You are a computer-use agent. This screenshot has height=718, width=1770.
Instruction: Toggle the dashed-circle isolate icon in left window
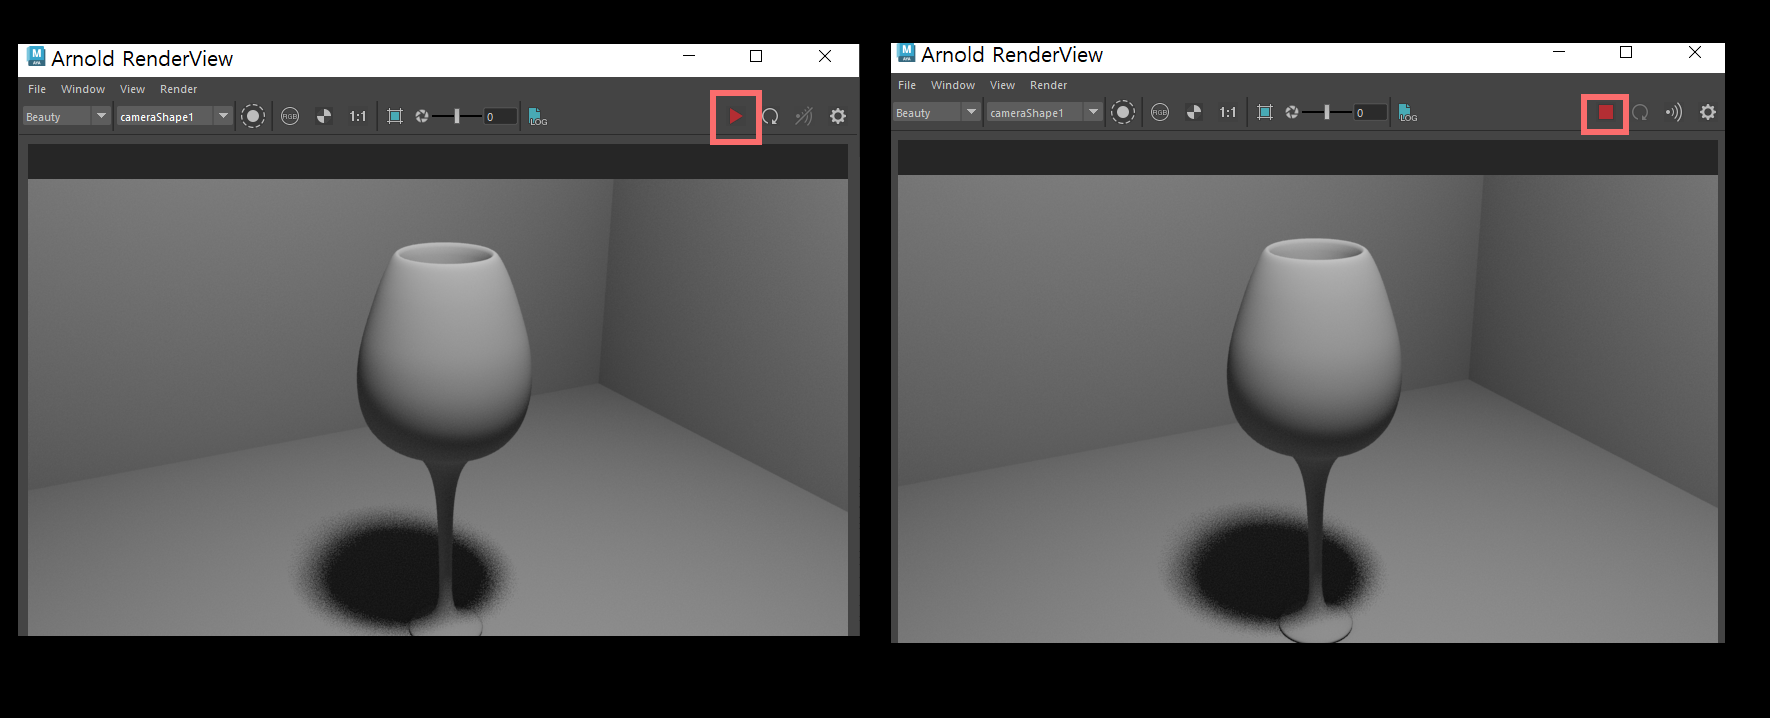pos(253,117)
